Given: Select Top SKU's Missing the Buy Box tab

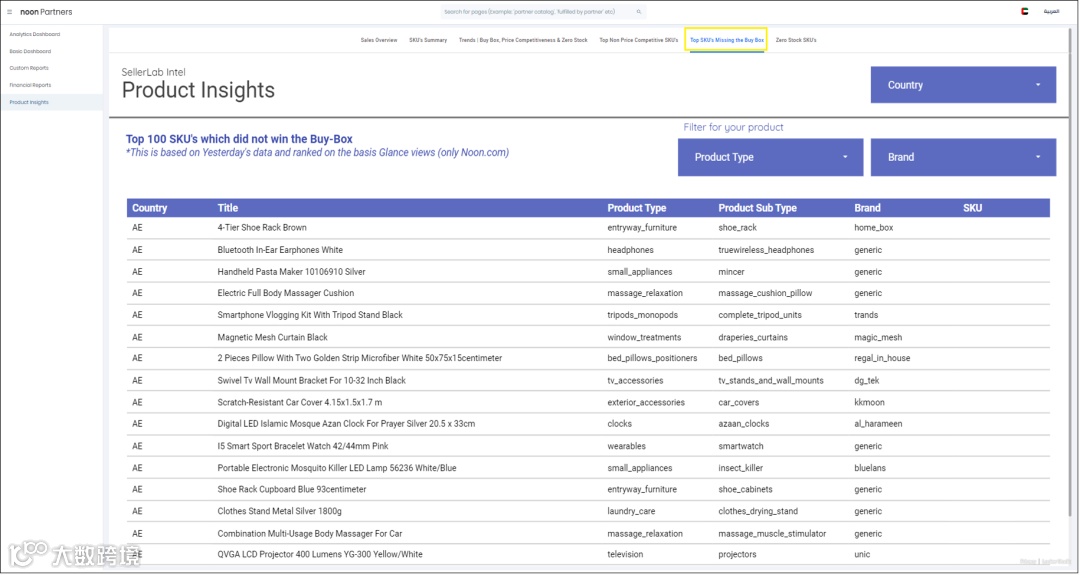Looking at the screenshot, I should (x=727, y=40).
